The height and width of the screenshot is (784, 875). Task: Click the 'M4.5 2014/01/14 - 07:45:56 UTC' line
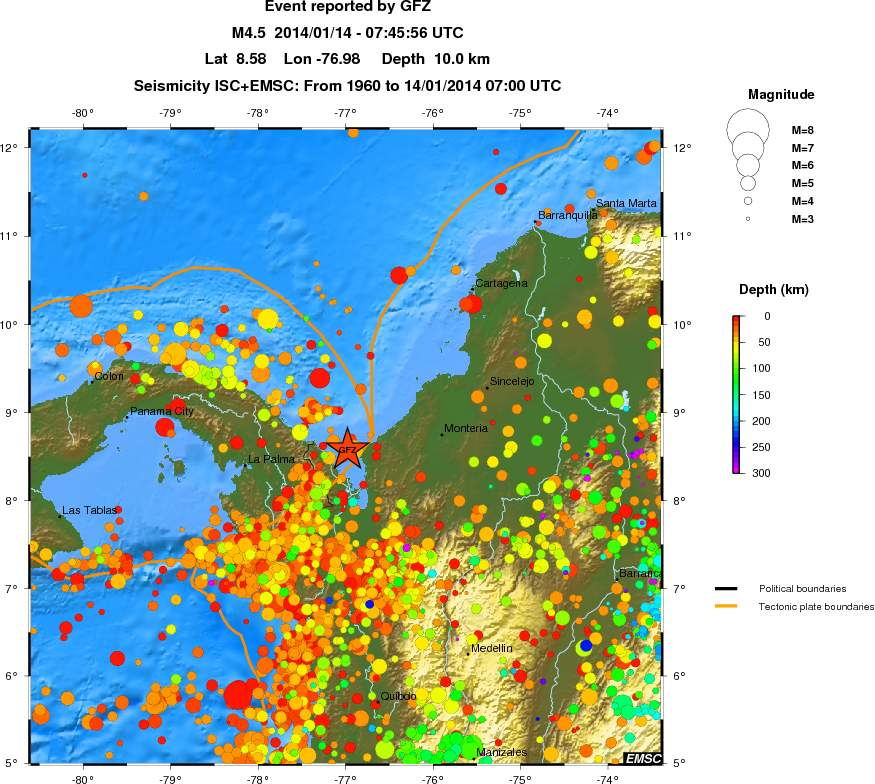click(x=348, y=33)
